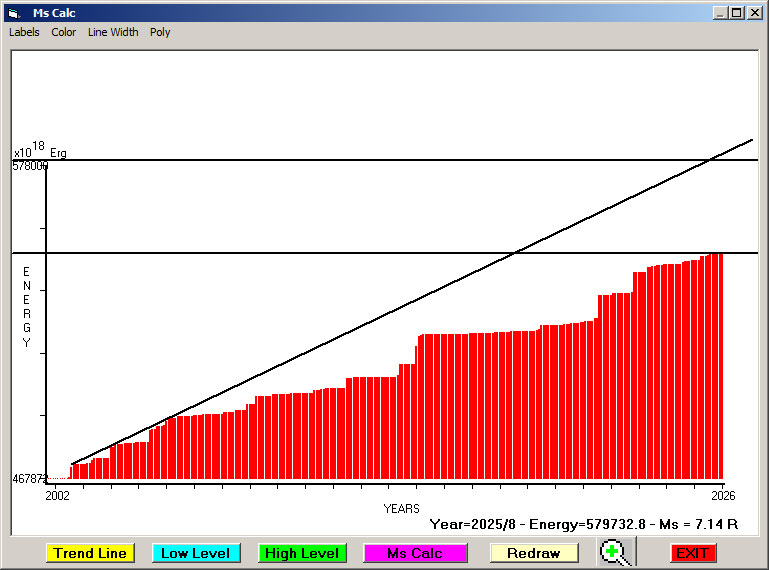The image size is (769, 570).
Task: Open the Labels menu
Action: pyautogui.click(x=24, y=32)
